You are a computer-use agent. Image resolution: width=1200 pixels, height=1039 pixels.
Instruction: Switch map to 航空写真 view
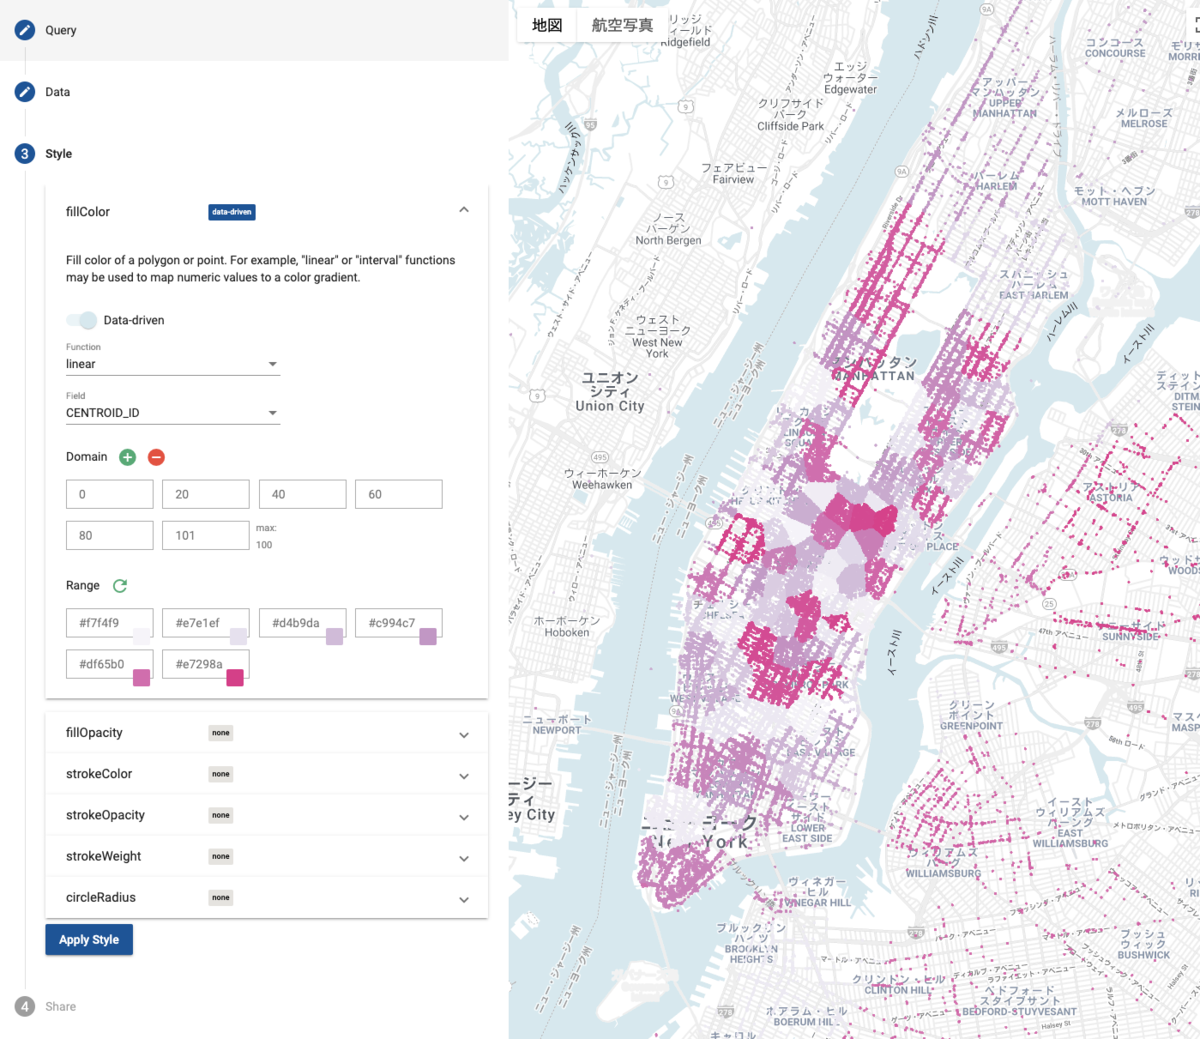click(x=622, y=25)
